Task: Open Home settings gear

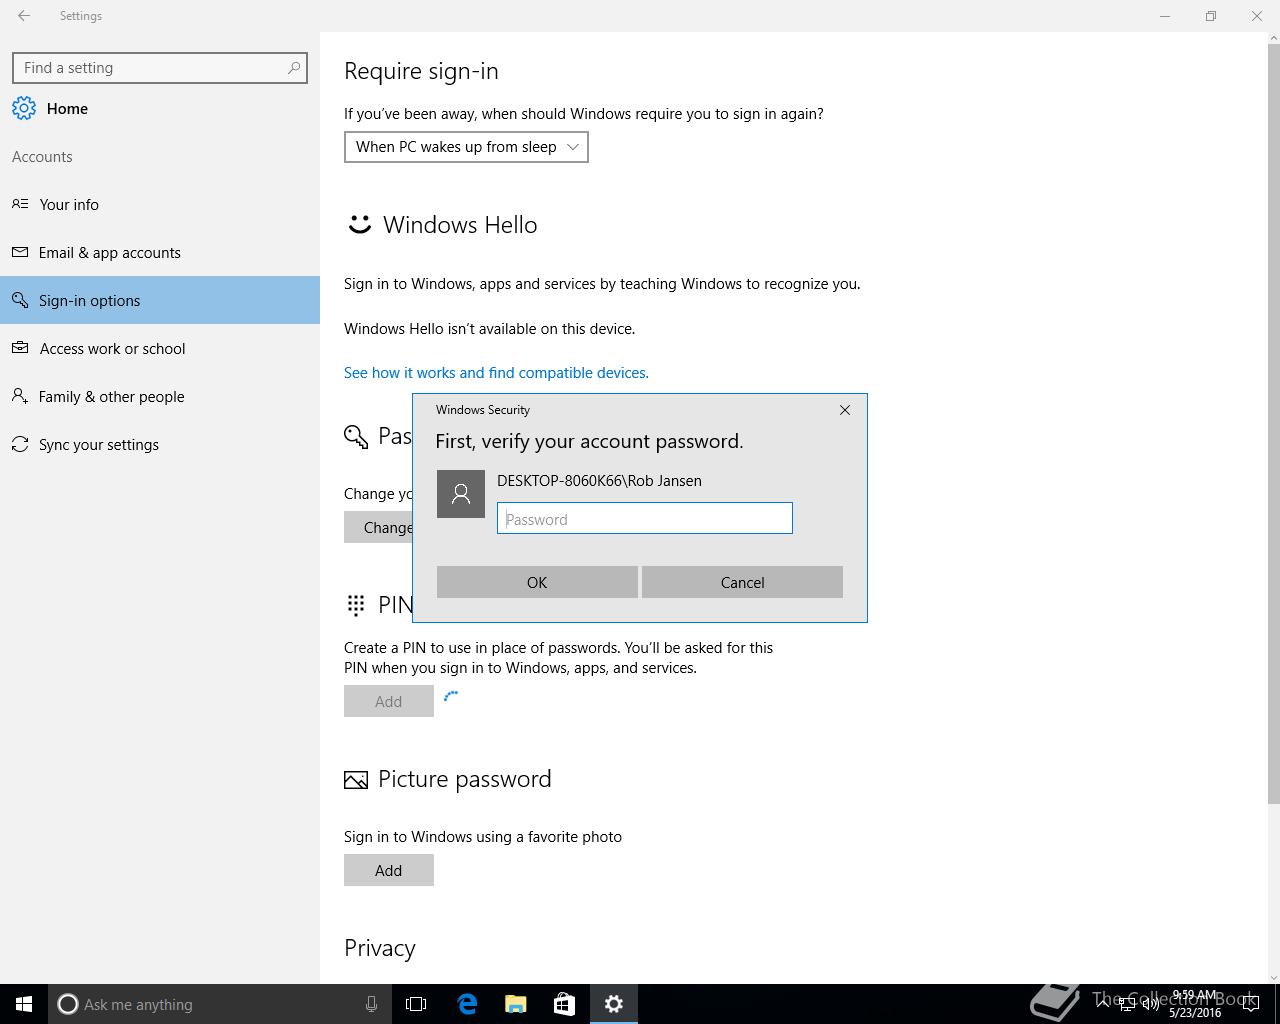Action: point(24,109)
